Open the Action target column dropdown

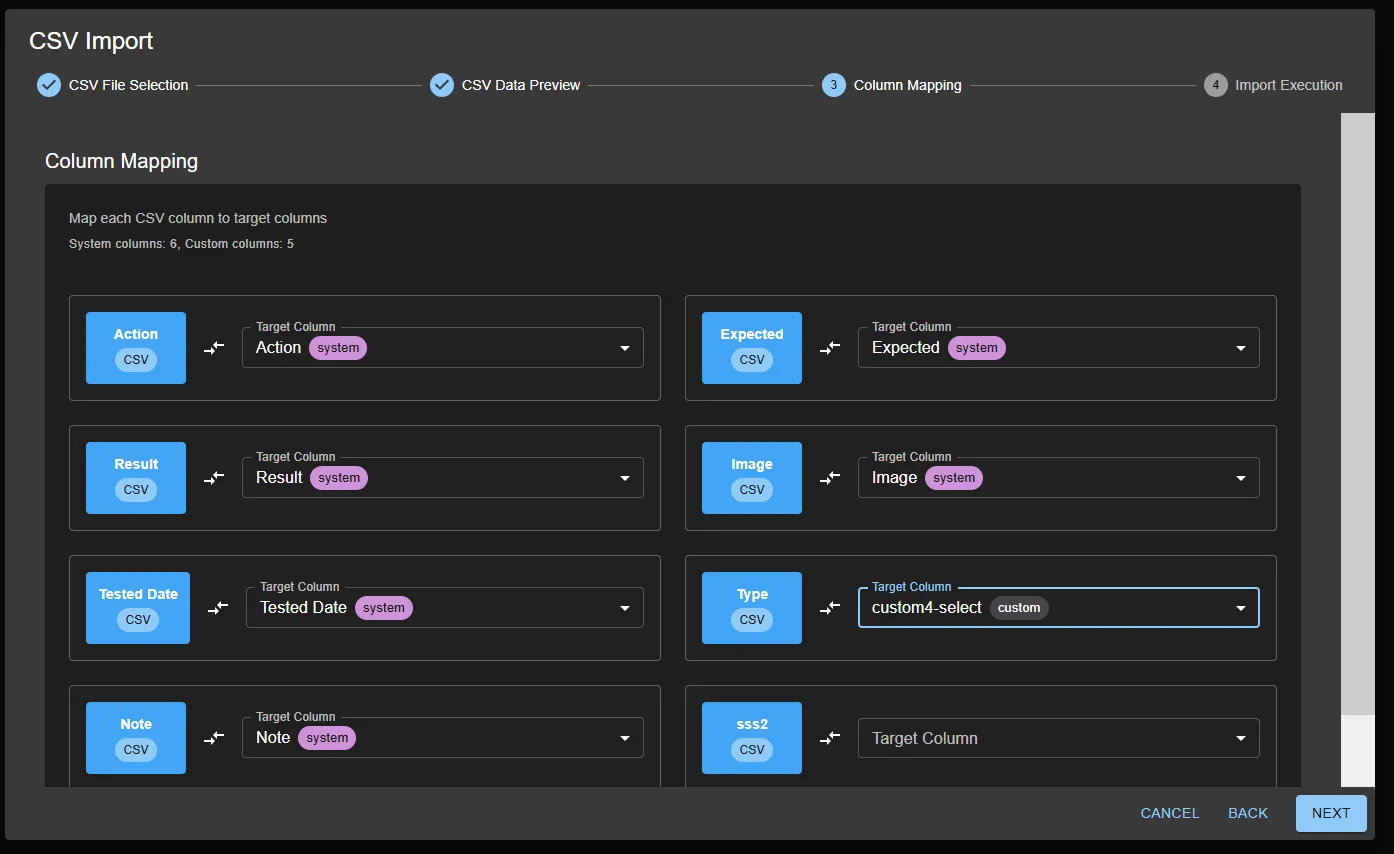442,348
